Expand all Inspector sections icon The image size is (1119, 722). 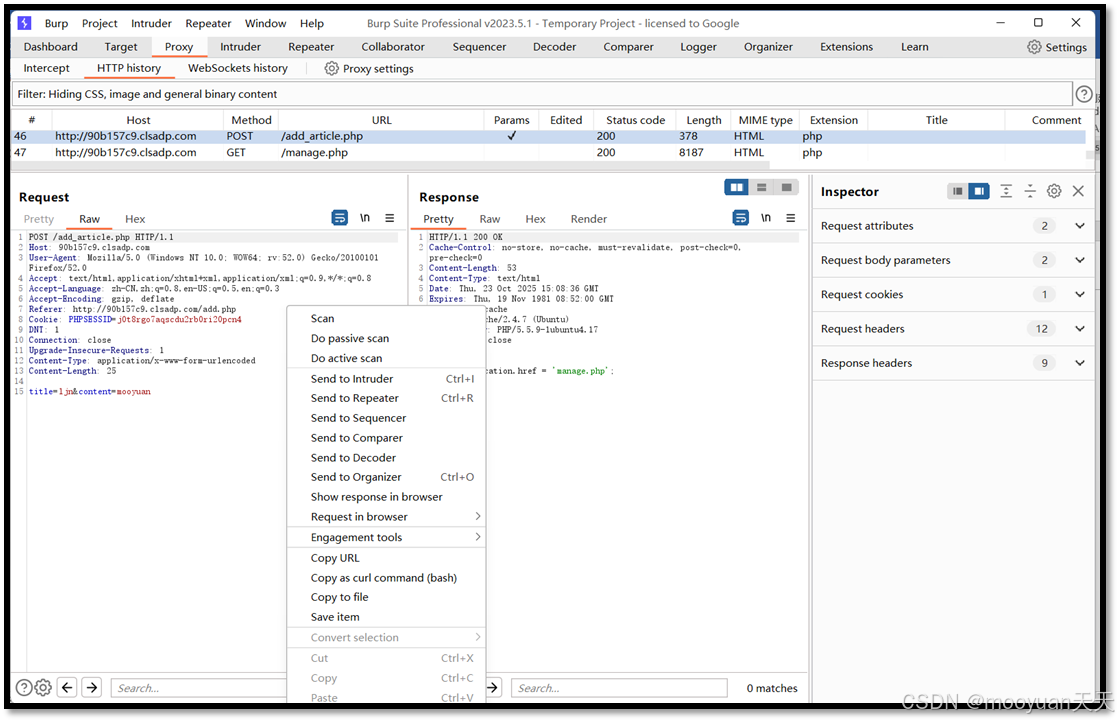click(1006, 191)
